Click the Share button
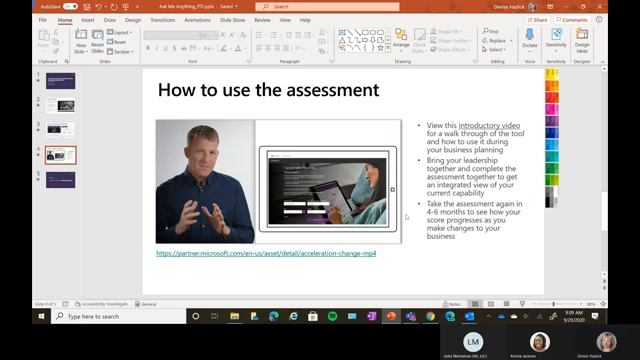 [537, 20]
